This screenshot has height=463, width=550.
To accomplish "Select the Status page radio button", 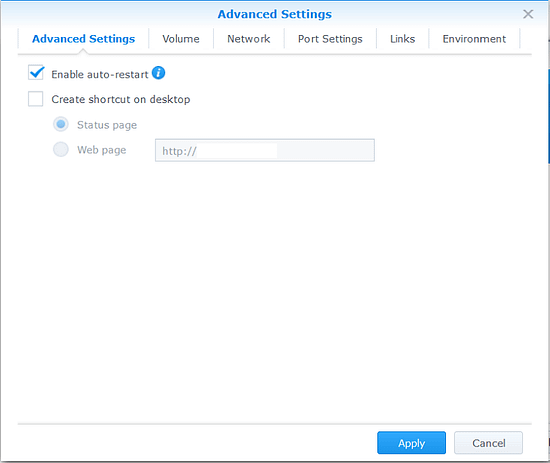I will [61, 124].
